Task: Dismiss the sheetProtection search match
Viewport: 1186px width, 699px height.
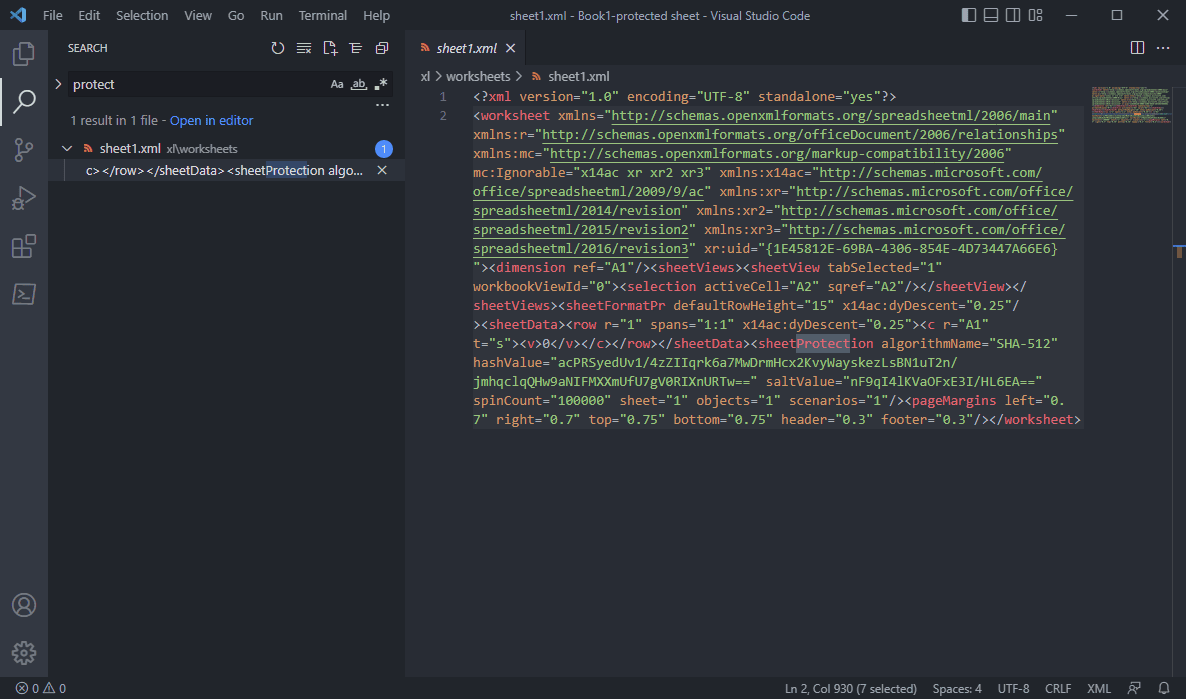Action: pos(382,170)
